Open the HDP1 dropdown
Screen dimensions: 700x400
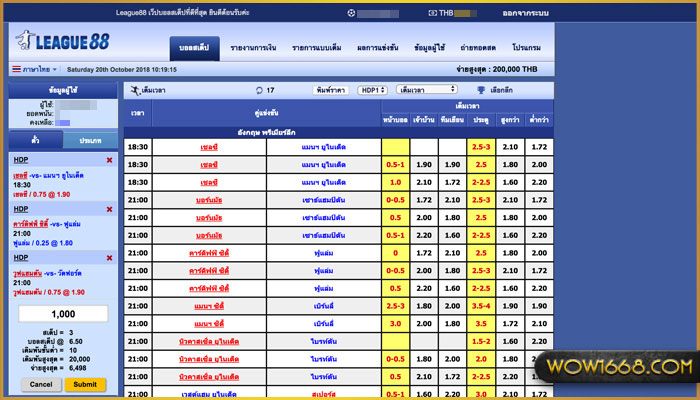373,90
